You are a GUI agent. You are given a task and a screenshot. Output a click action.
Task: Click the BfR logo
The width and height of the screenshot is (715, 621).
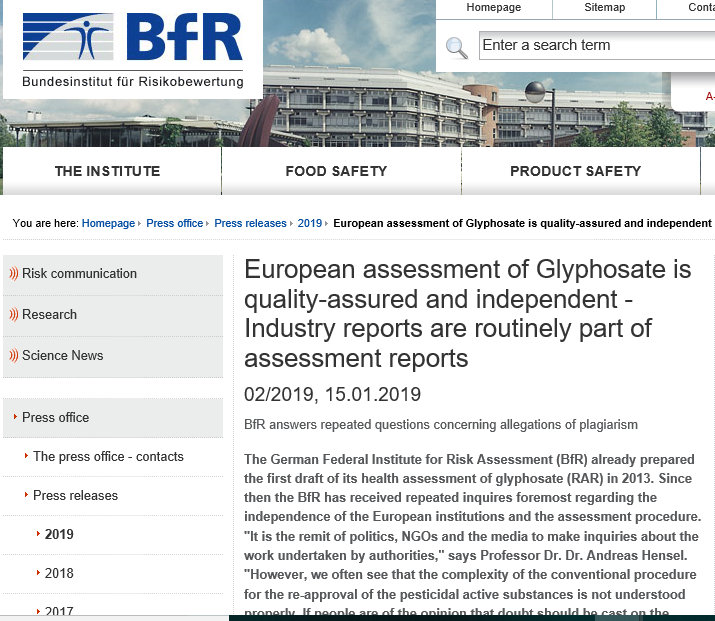tap(133, 48)
